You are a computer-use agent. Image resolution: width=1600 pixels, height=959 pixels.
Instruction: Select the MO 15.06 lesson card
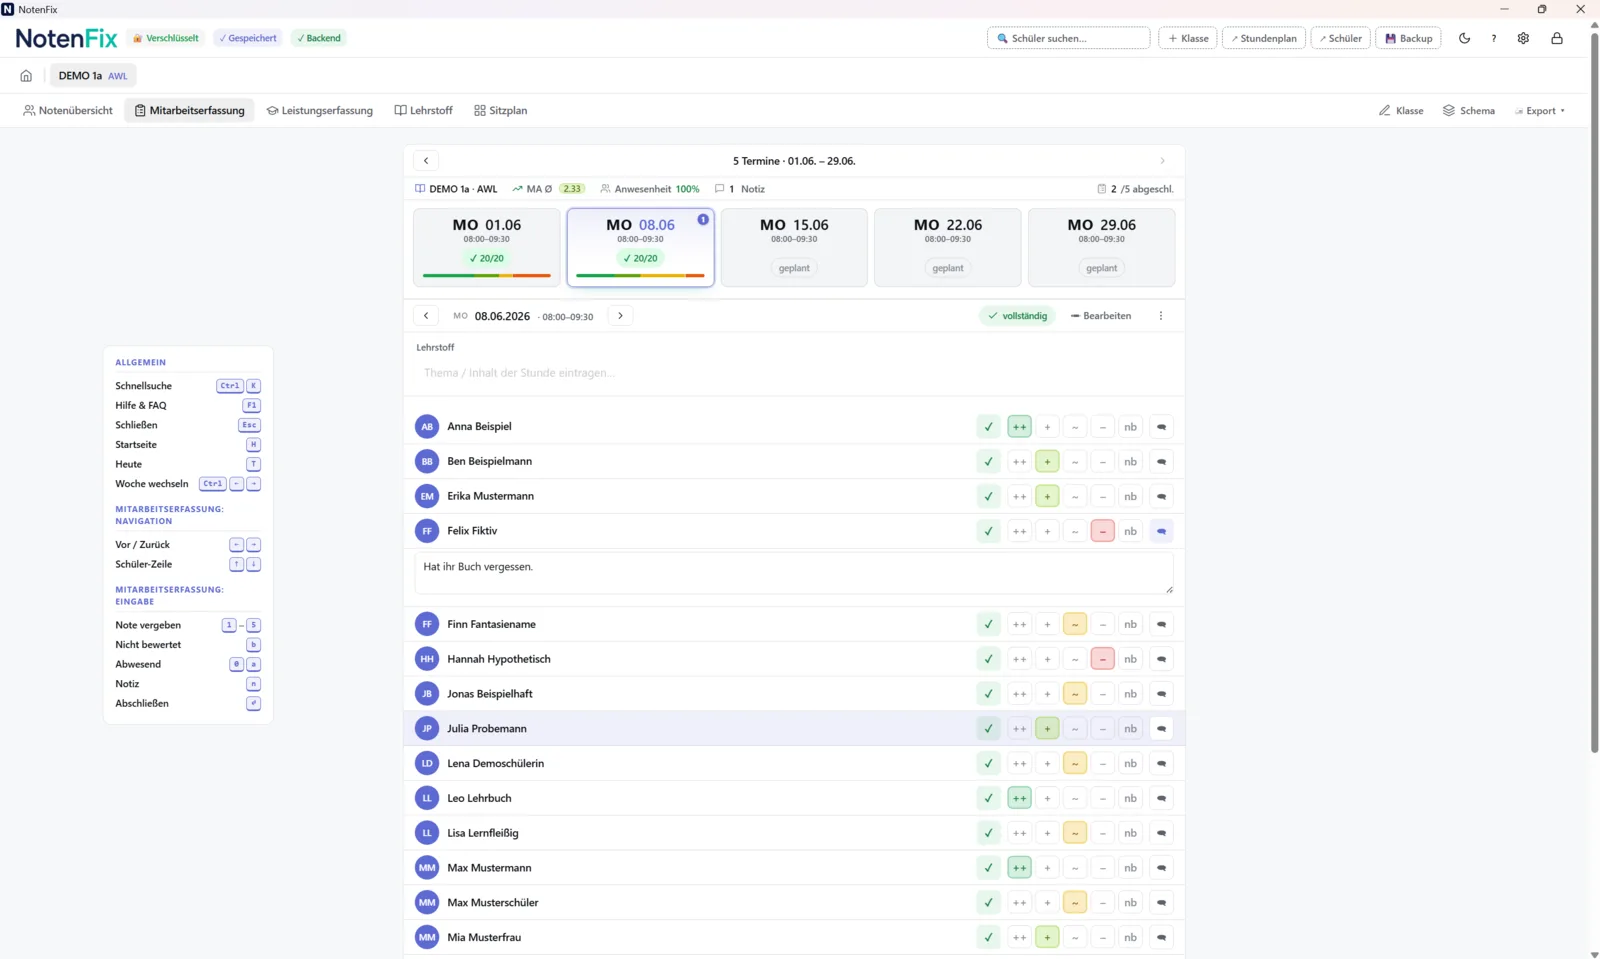pyautogui.click(x=794, y=247)
